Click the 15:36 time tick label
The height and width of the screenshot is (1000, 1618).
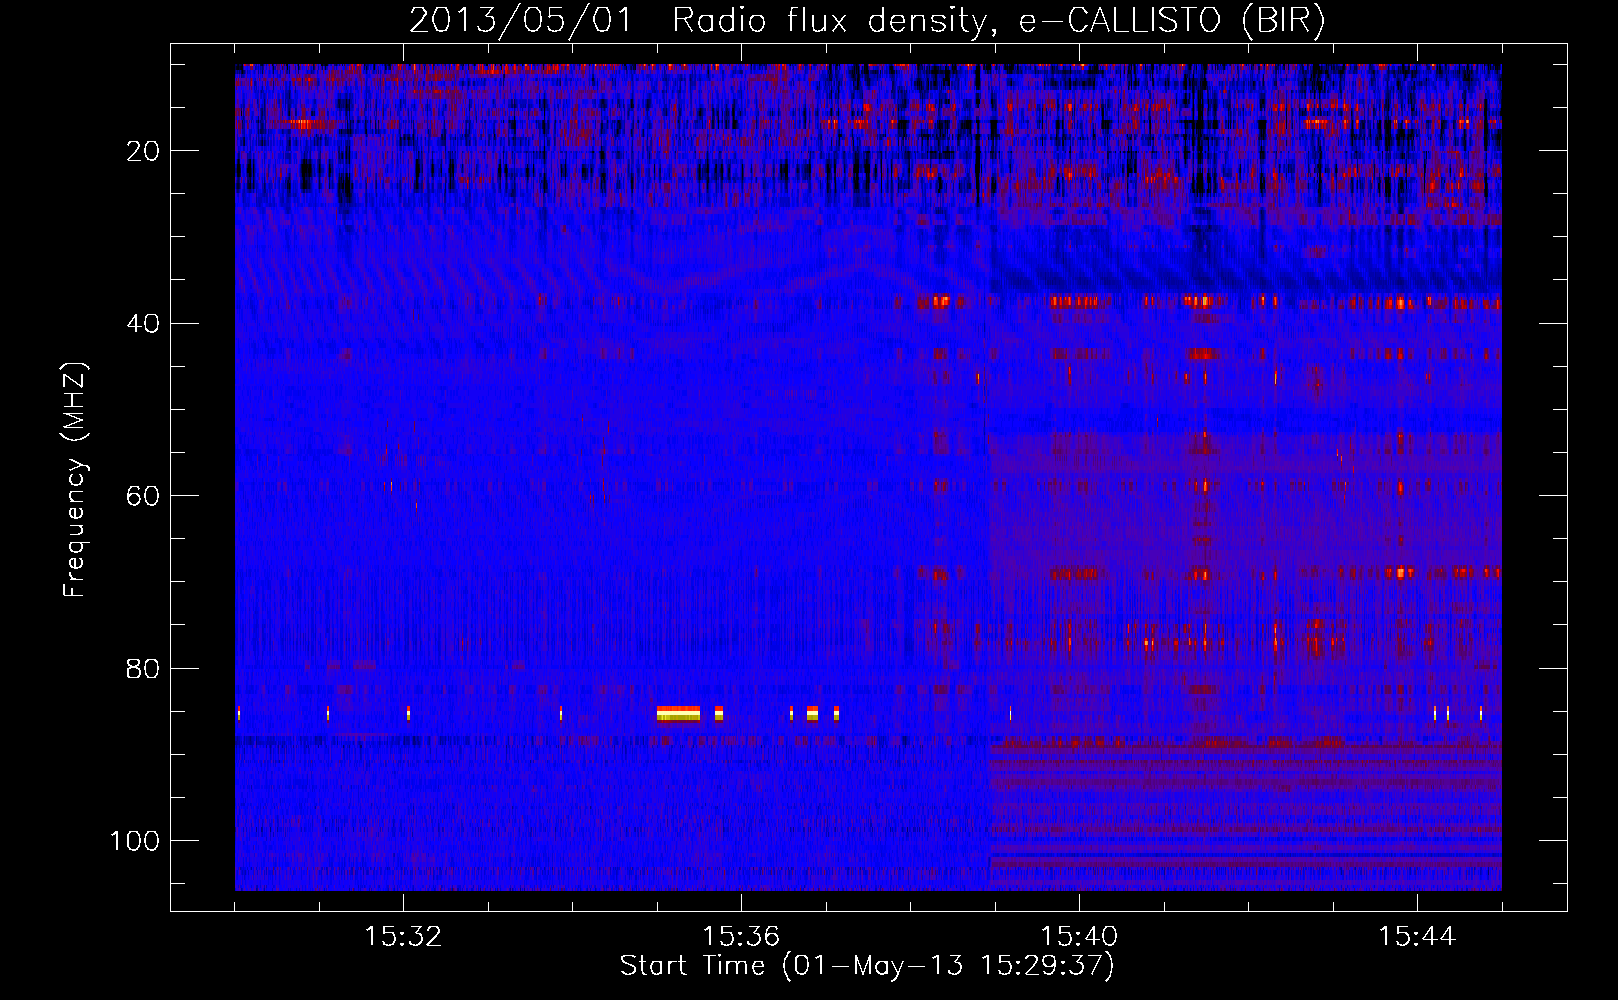[741, 937]
